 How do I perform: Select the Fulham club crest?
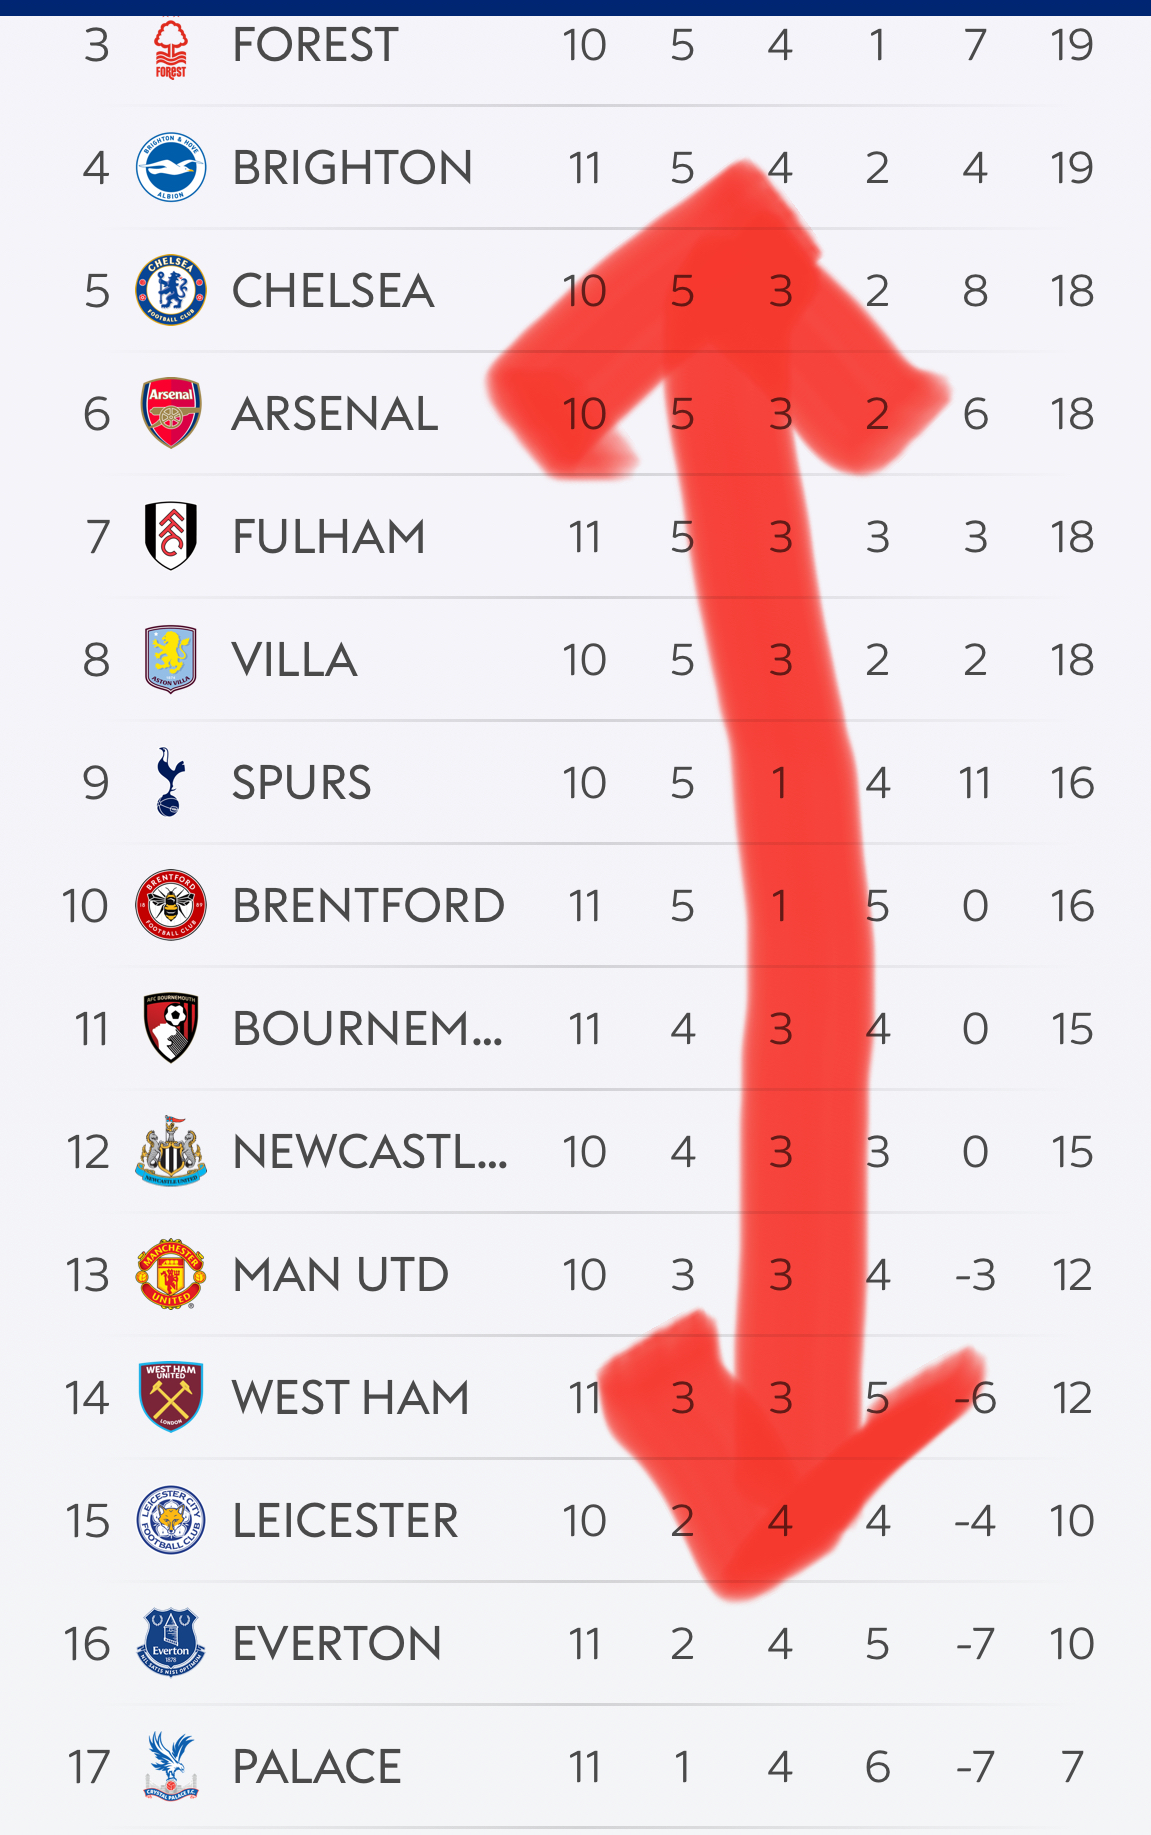coord(171,536)
